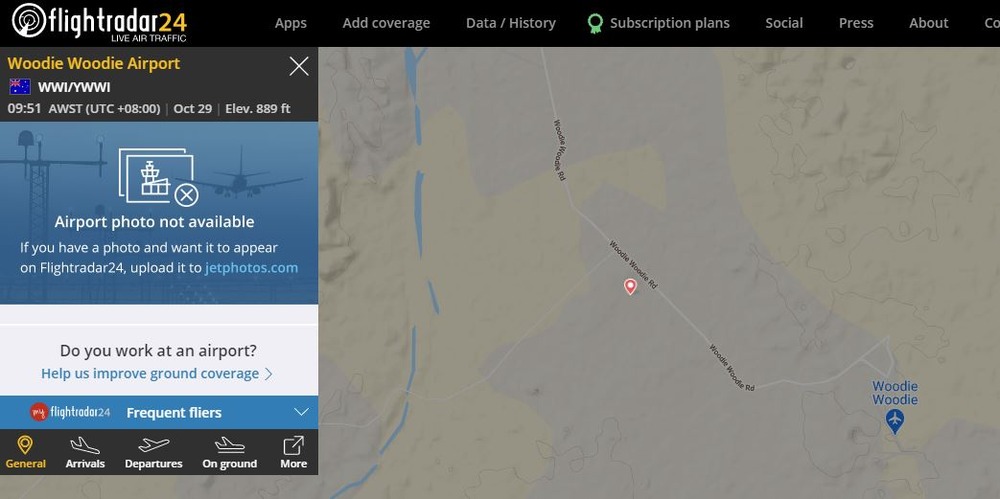1000x499 pixels.
Task: Click the Australian flag icon
Action: pyautogui.click(x=20, y=87)
